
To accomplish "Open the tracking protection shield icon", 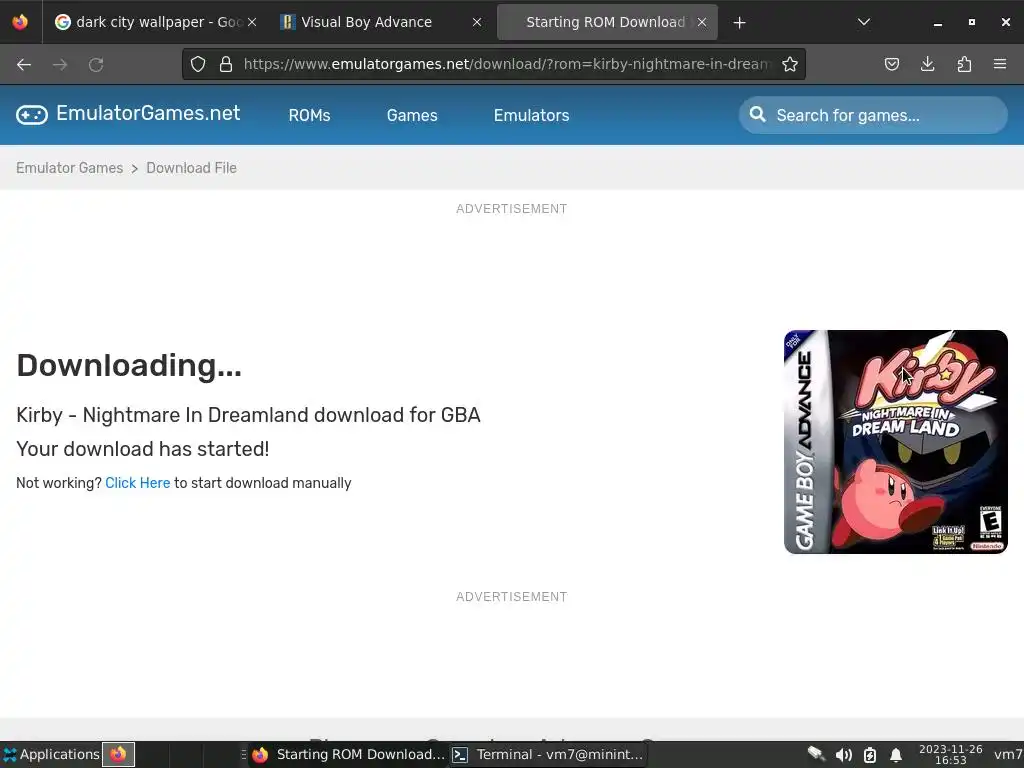I will pyautogui.click(x=198, y=64).
